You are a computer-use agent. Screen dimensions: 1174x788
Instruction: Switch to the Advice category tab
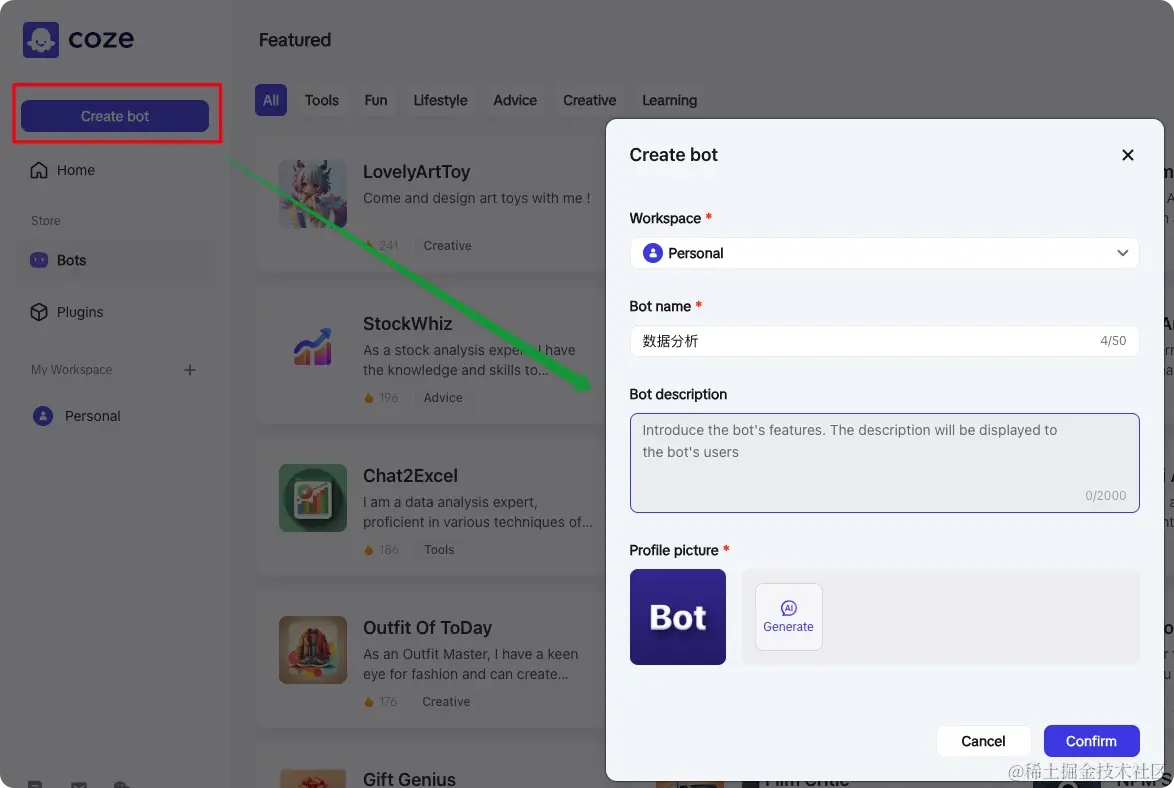(514, 100)
